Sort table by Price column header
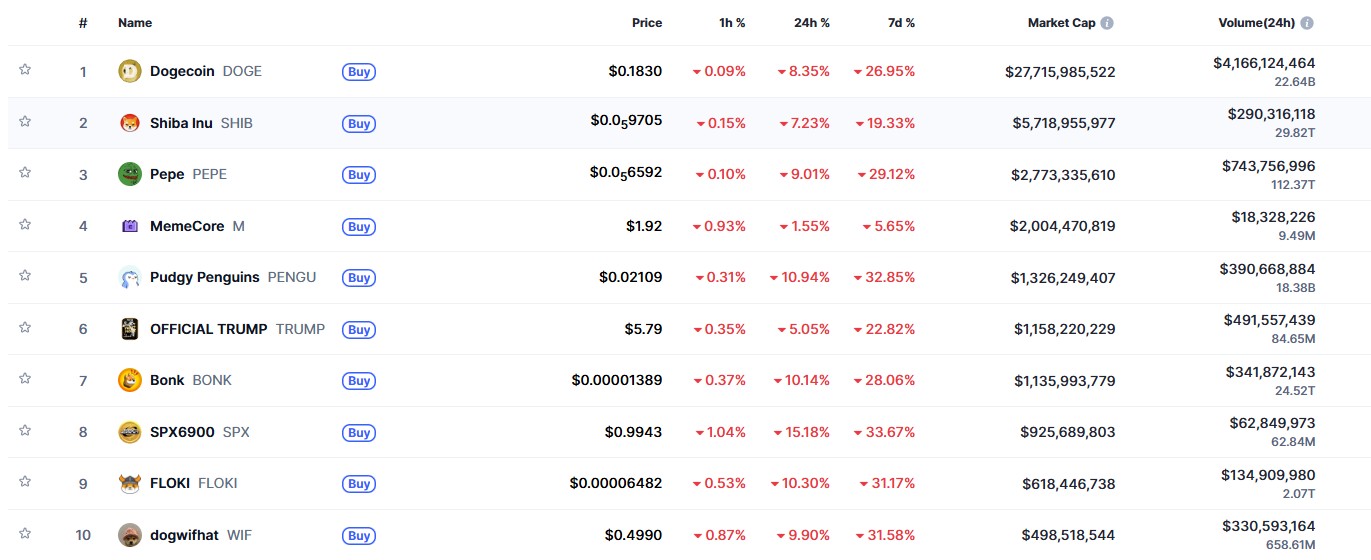The width and height of the screenshot is (1371, 560). click(646, 23)
